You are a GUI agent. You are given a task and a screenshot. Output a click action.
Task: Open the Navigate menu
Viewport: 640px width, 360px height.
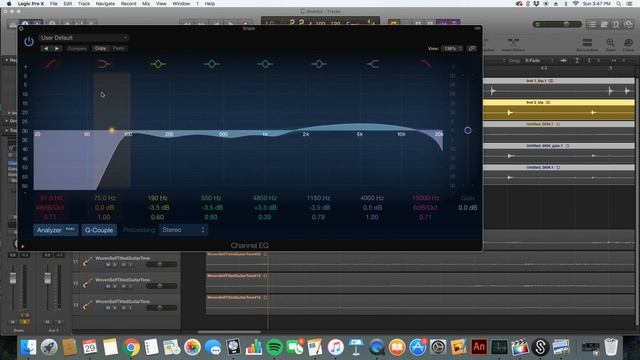pos(105,4)
